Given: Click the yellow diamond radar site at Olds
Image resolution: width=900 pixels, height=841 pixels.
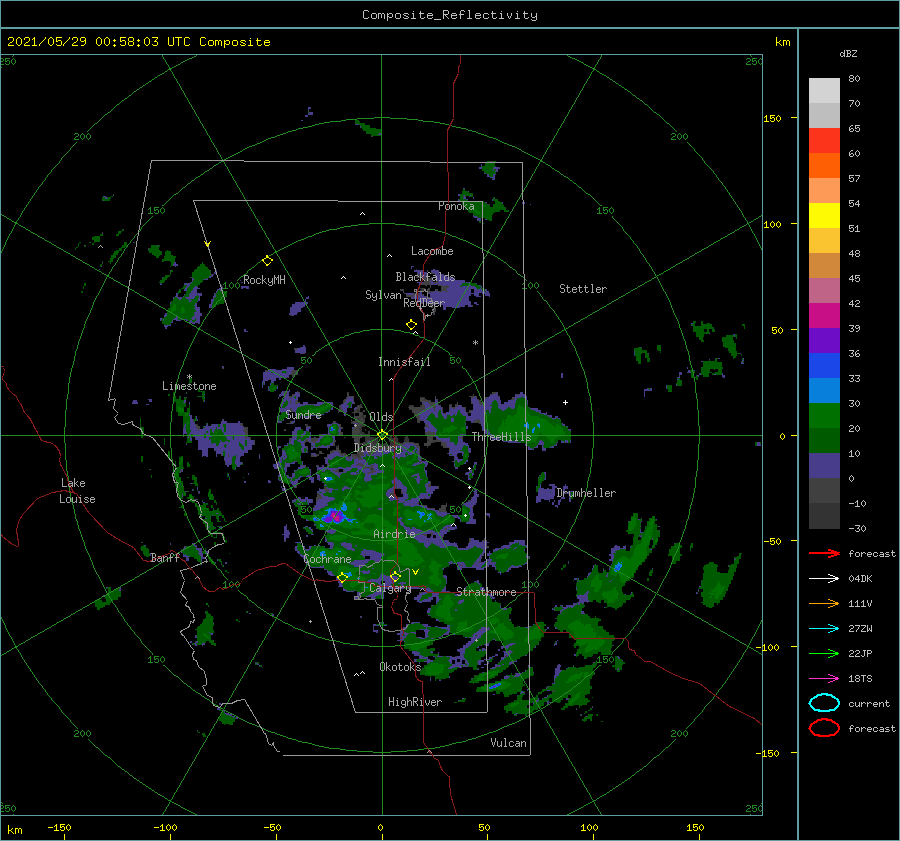Looking at the screenshot, I should [x=382, y=435].
